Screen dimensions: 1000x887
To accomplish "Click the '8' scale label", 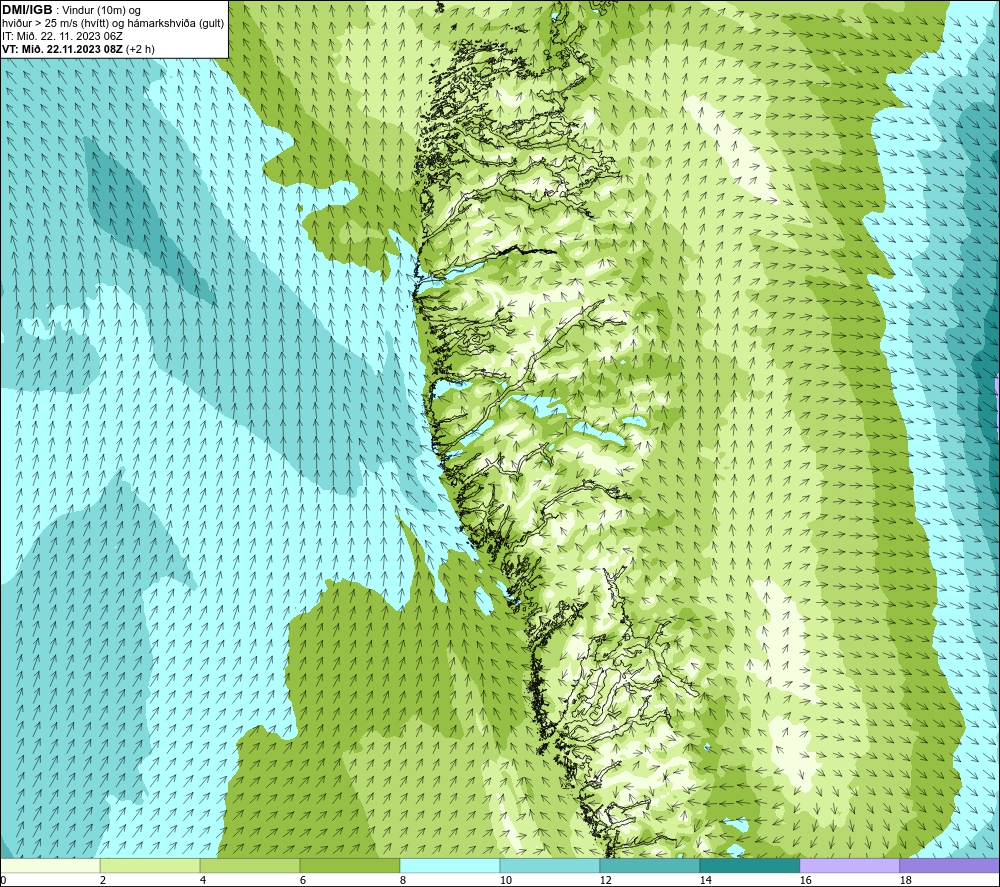I will pos(402,880).
